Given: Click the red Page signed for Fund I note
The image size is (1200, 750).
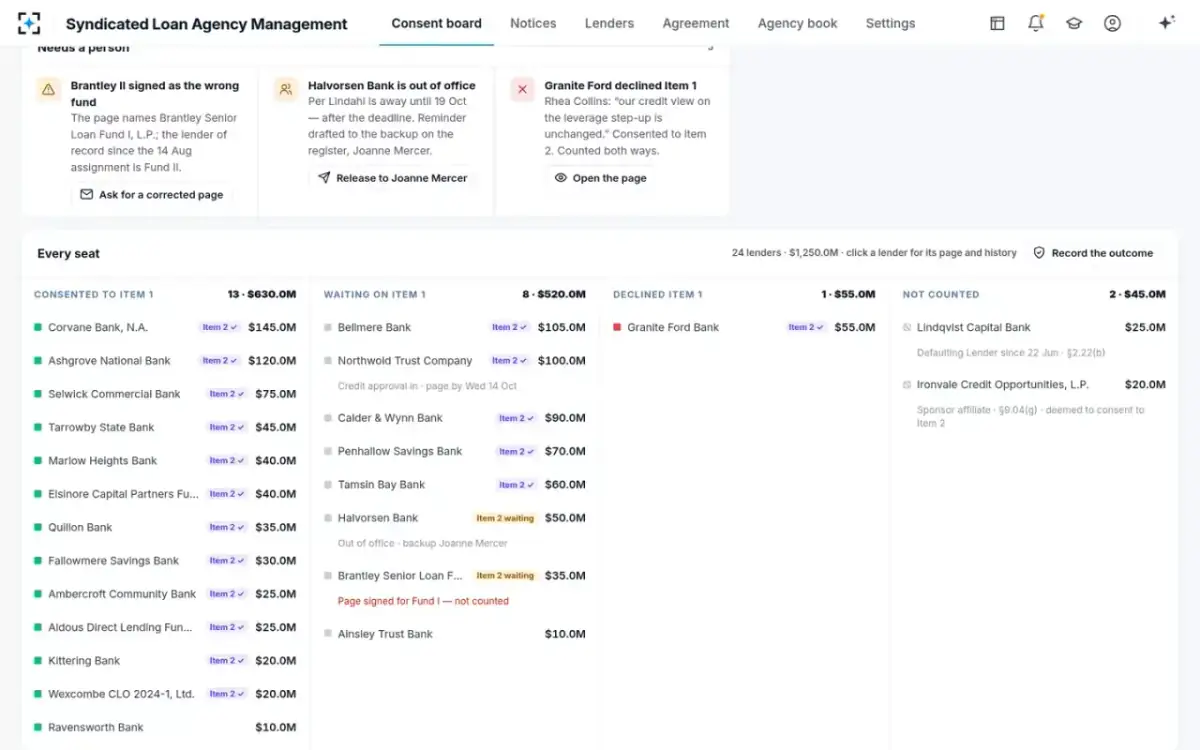Looking at the screenshot, I should coord(423,601).
